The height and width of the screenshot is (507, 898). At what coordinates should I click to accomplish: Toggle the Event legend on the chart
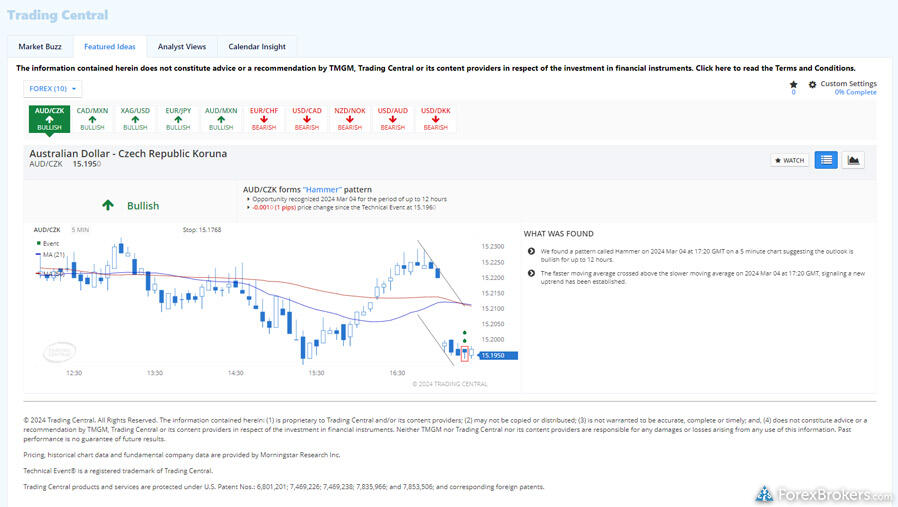(x=48, y=243)
